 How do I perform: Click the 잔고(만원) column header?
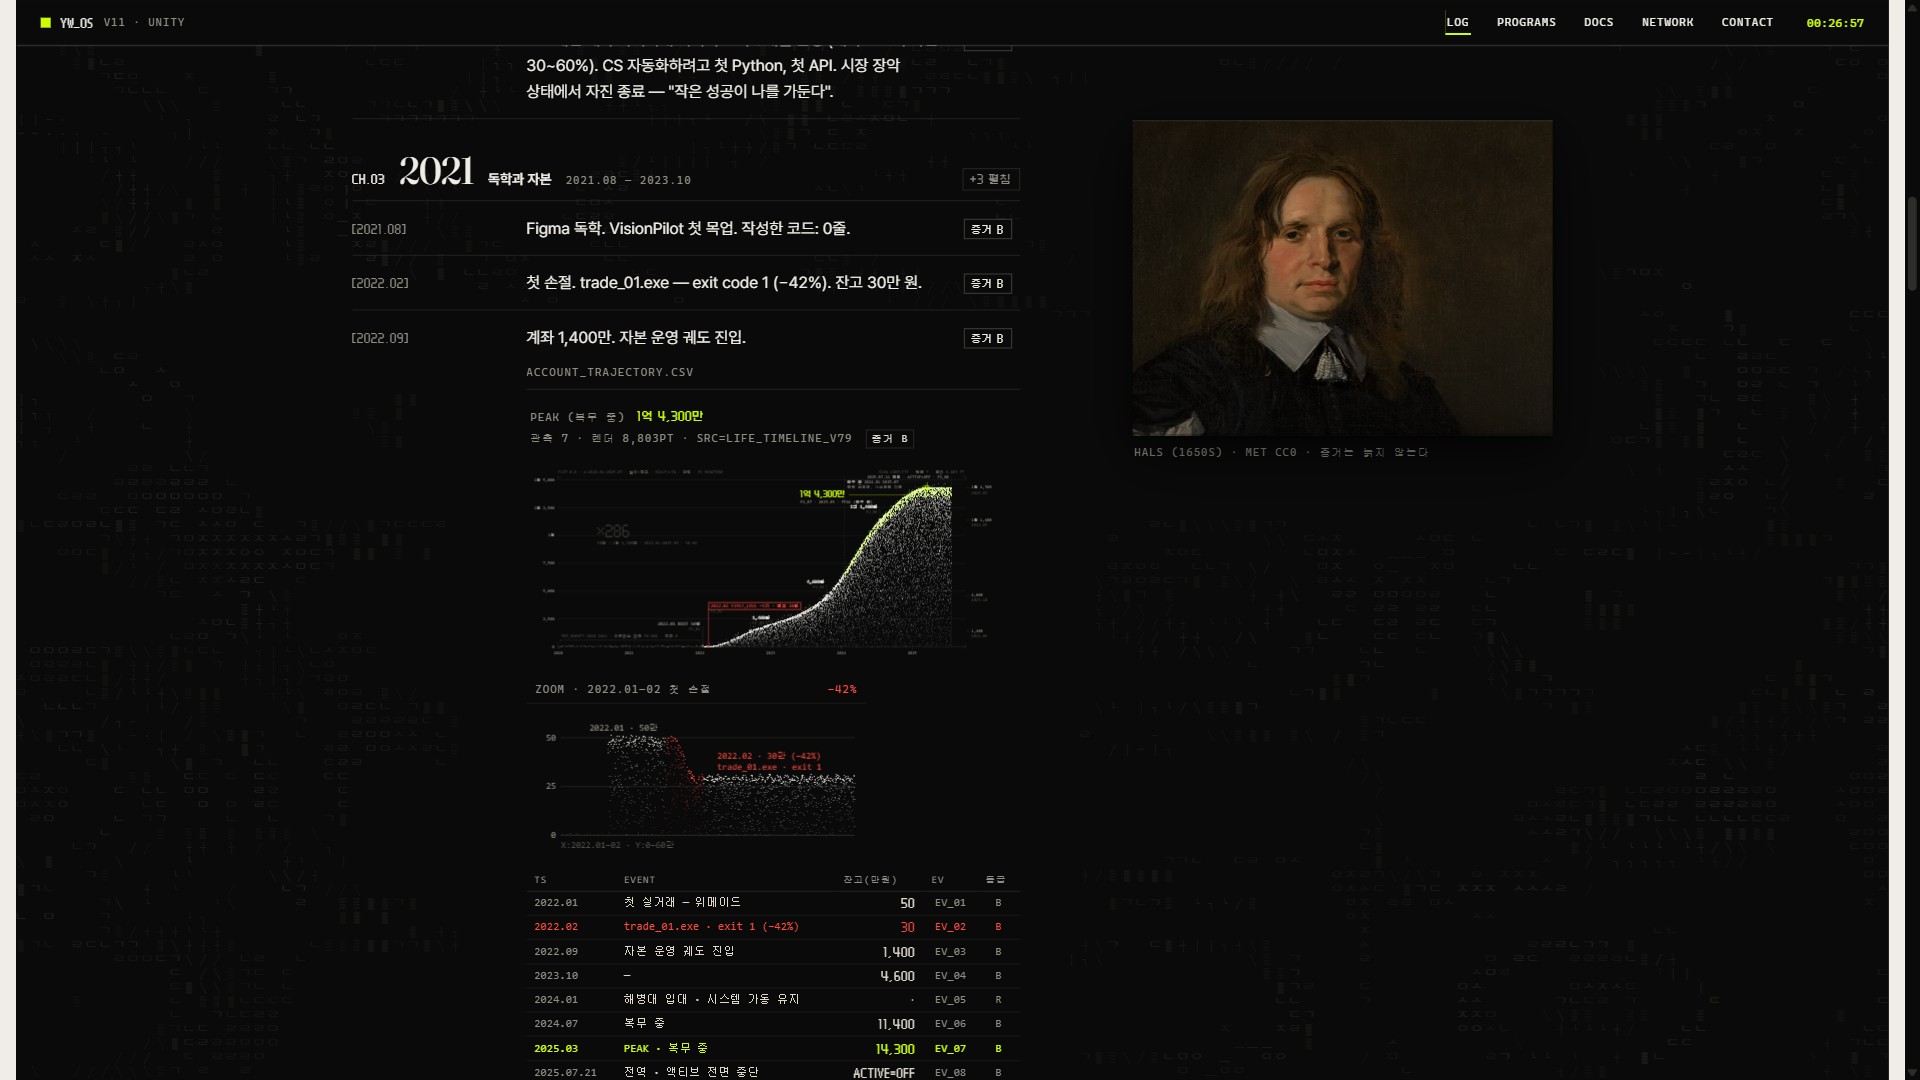coord(870,880)
